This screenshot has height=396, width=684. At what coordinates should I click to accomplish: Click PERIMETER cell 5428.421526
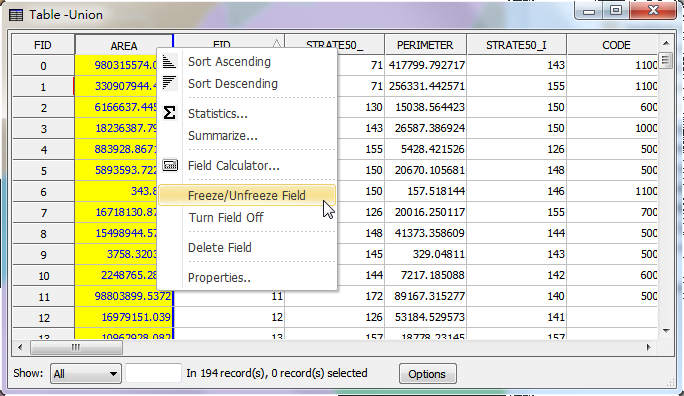[426, 149]
